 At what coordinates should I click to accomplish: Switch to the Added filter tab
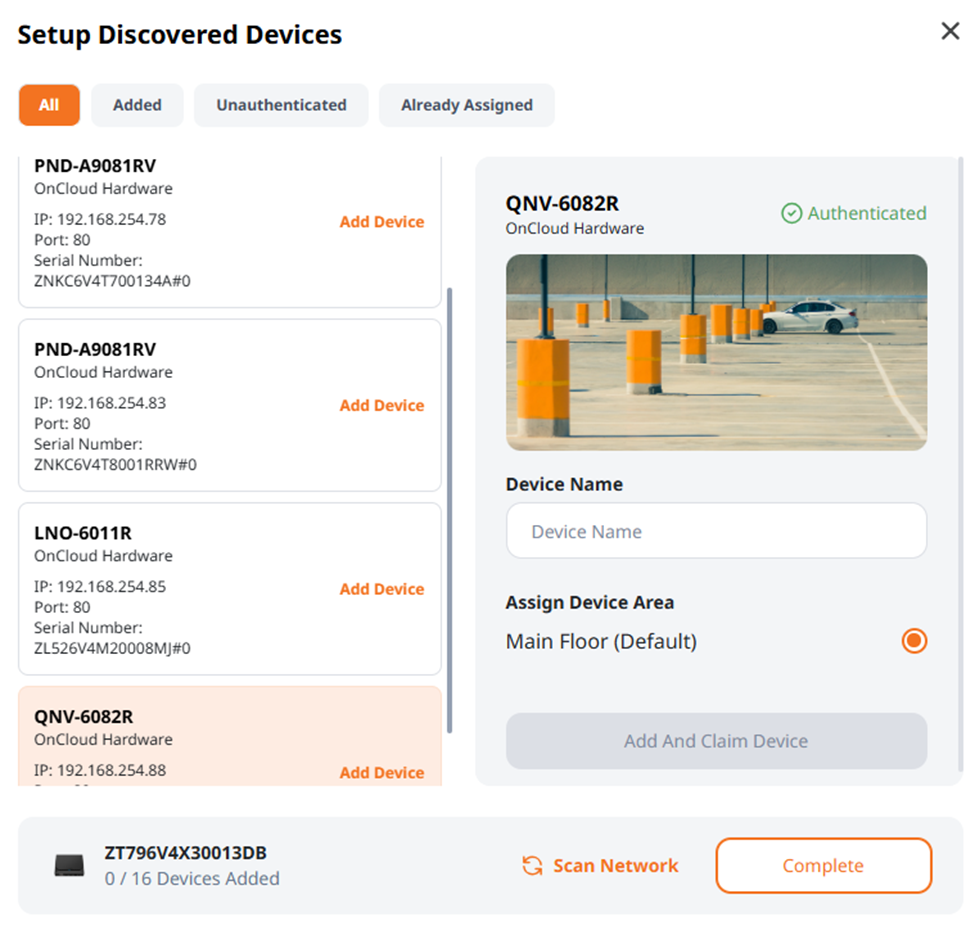coord(137,105)
